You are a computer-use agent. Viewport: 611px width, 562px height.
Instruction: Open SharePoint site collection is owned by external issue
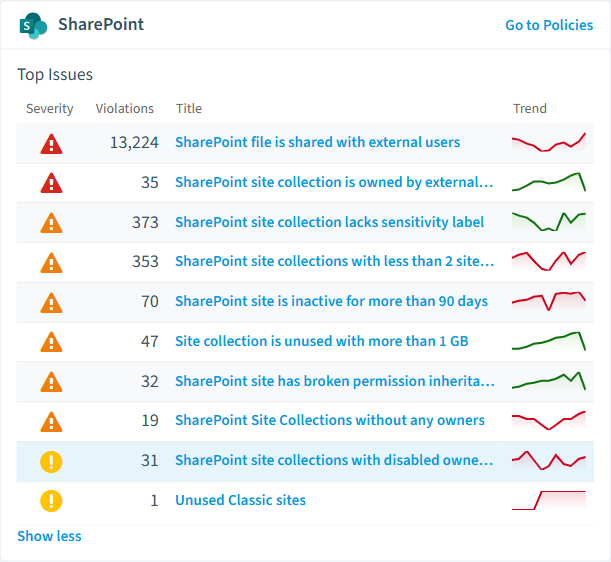(334, 182)
